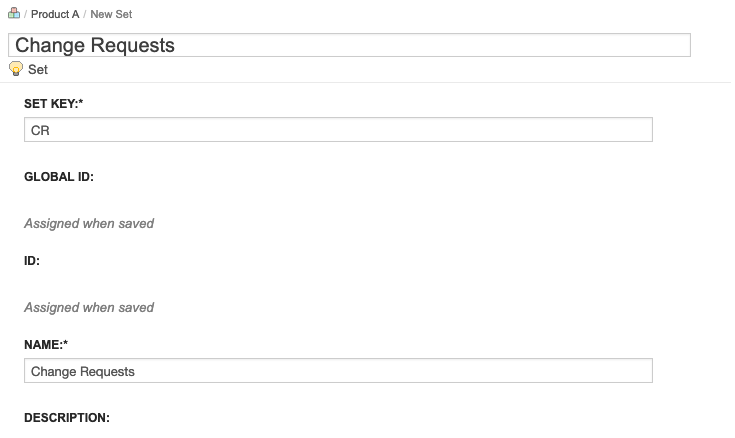Focus the Set Key input containing CR
The image size is (735, 438).
[338, 130]
